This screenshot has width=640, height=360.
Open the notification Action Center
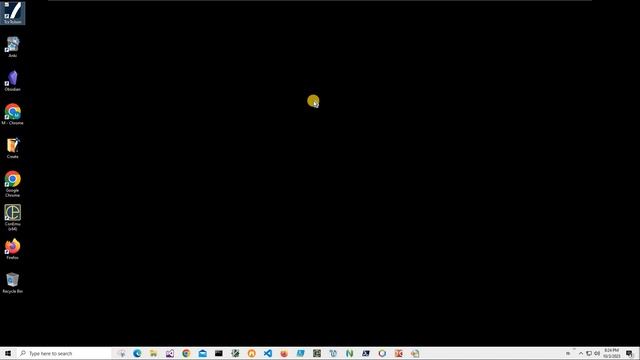(x=629, y=353)
